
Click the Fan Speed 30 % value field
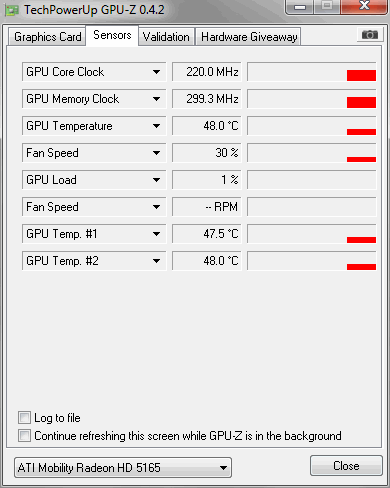point(207,153)
